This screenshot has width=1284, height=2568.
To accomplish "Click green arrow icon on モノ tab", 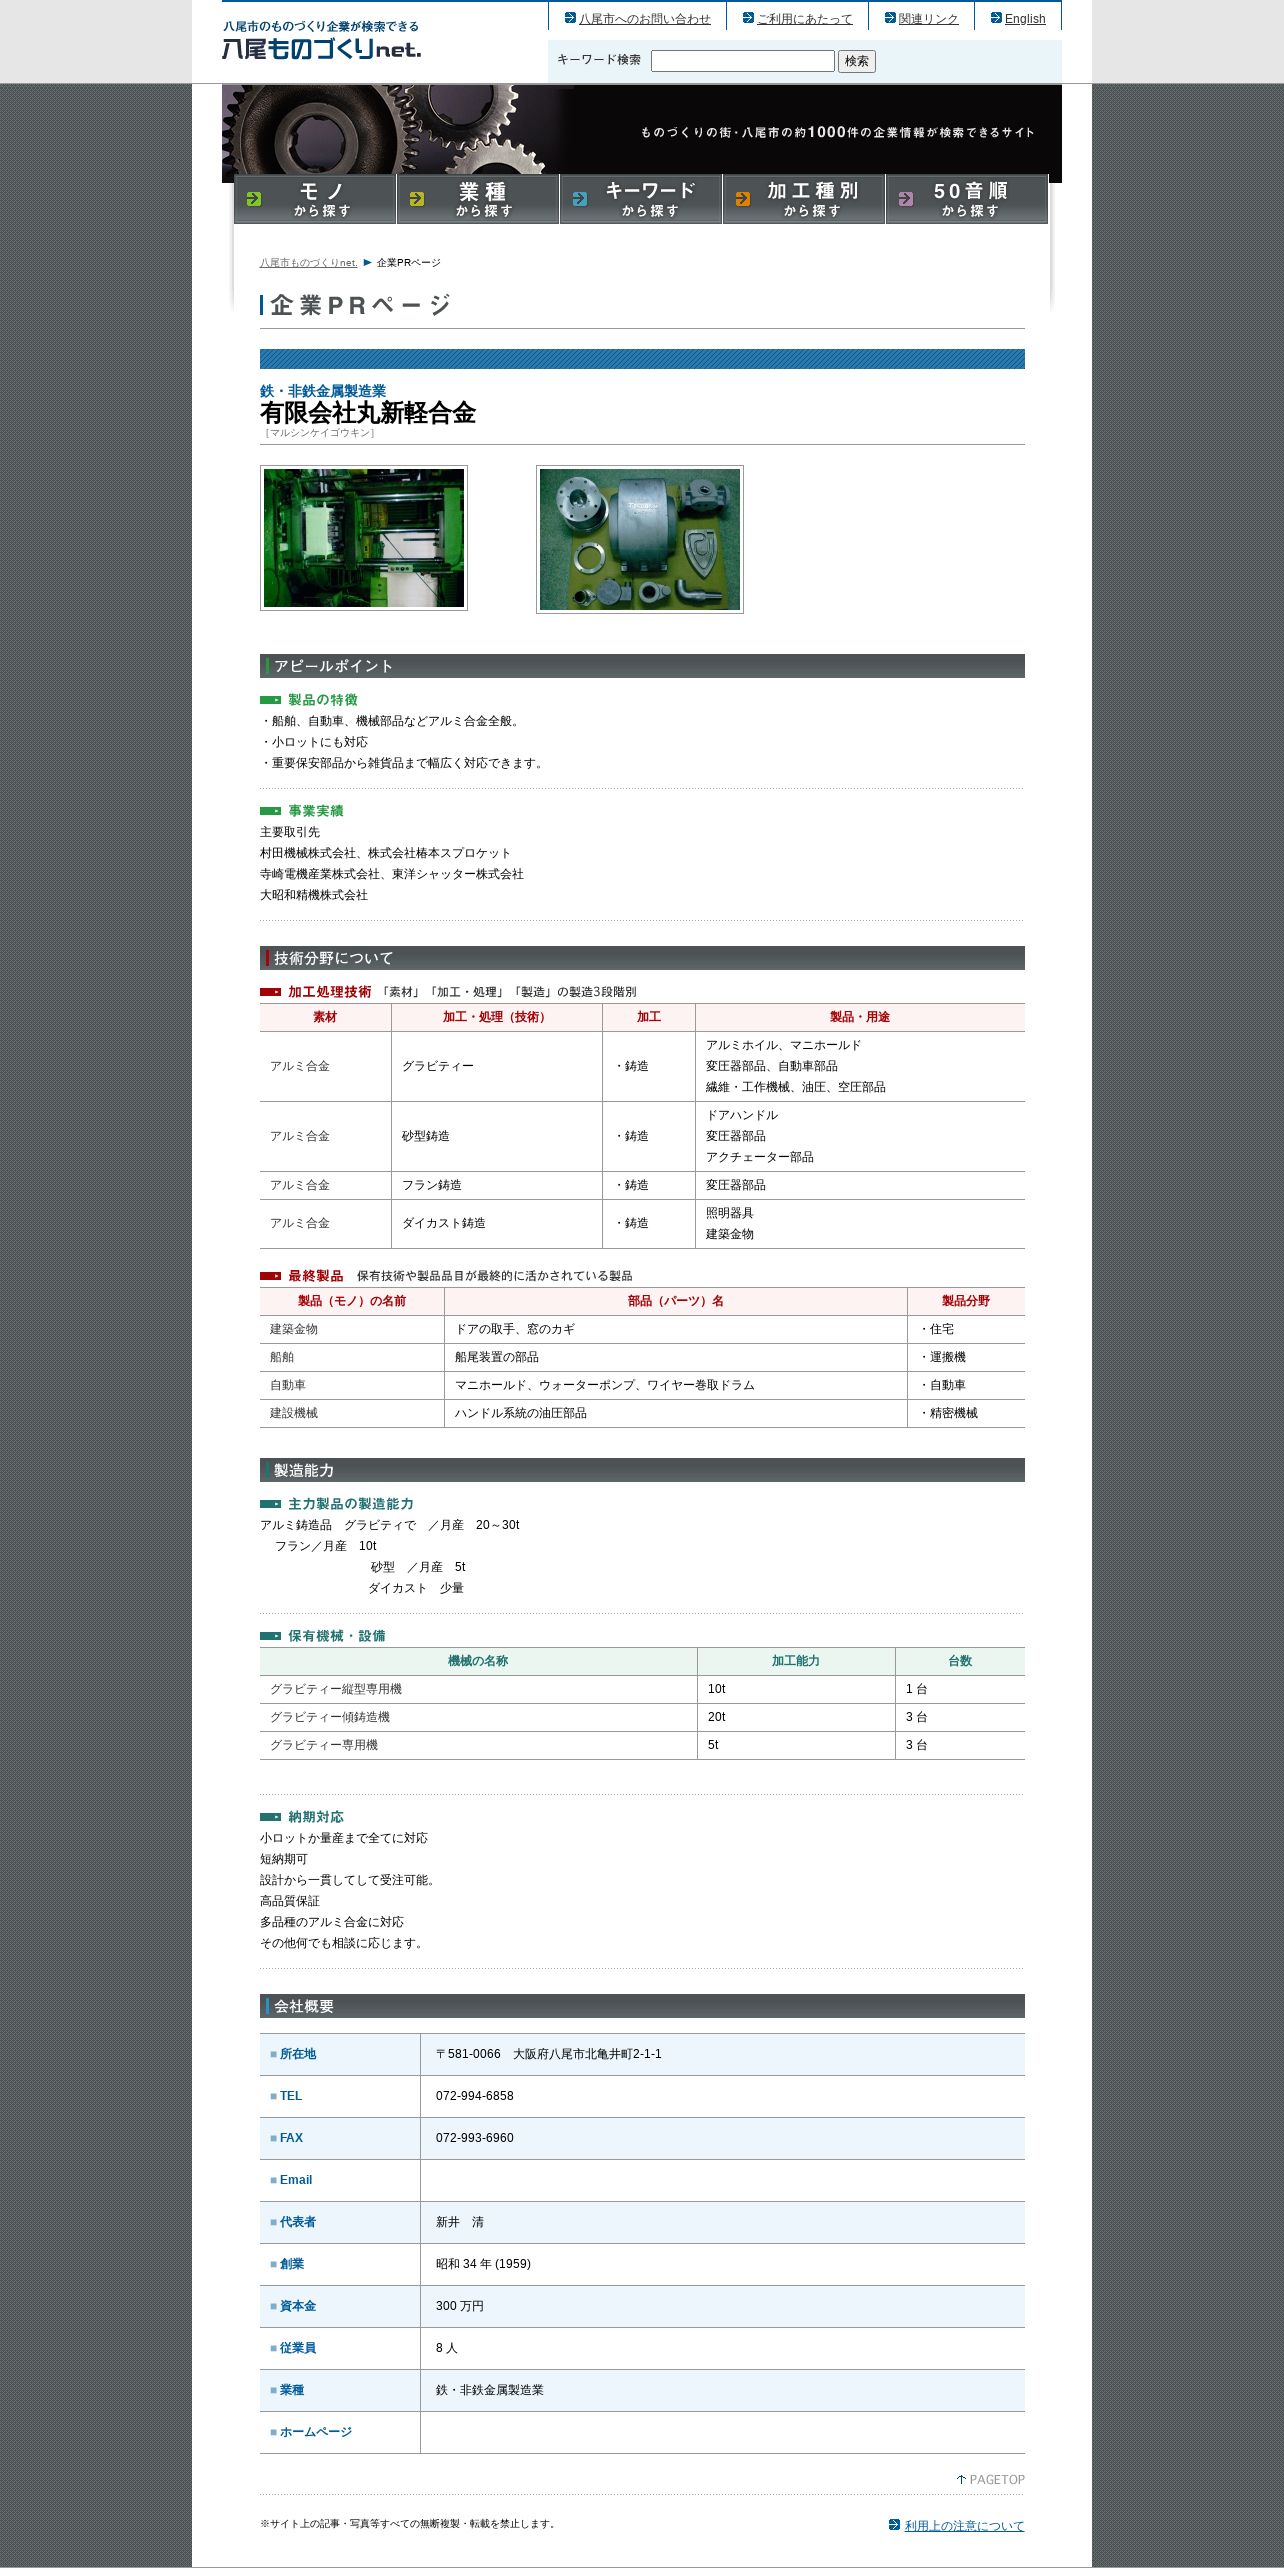I will tap(254, 199).
